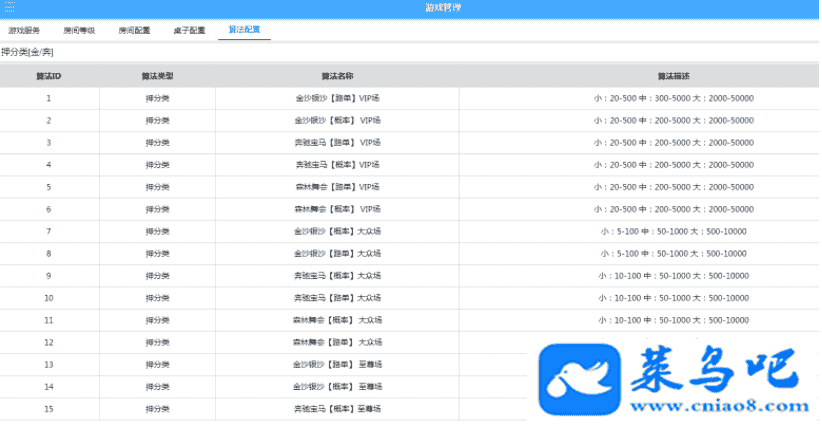
Task: Select 金沙银沙【概率】至尊场 row name
Action: click(x=337, y=387)
